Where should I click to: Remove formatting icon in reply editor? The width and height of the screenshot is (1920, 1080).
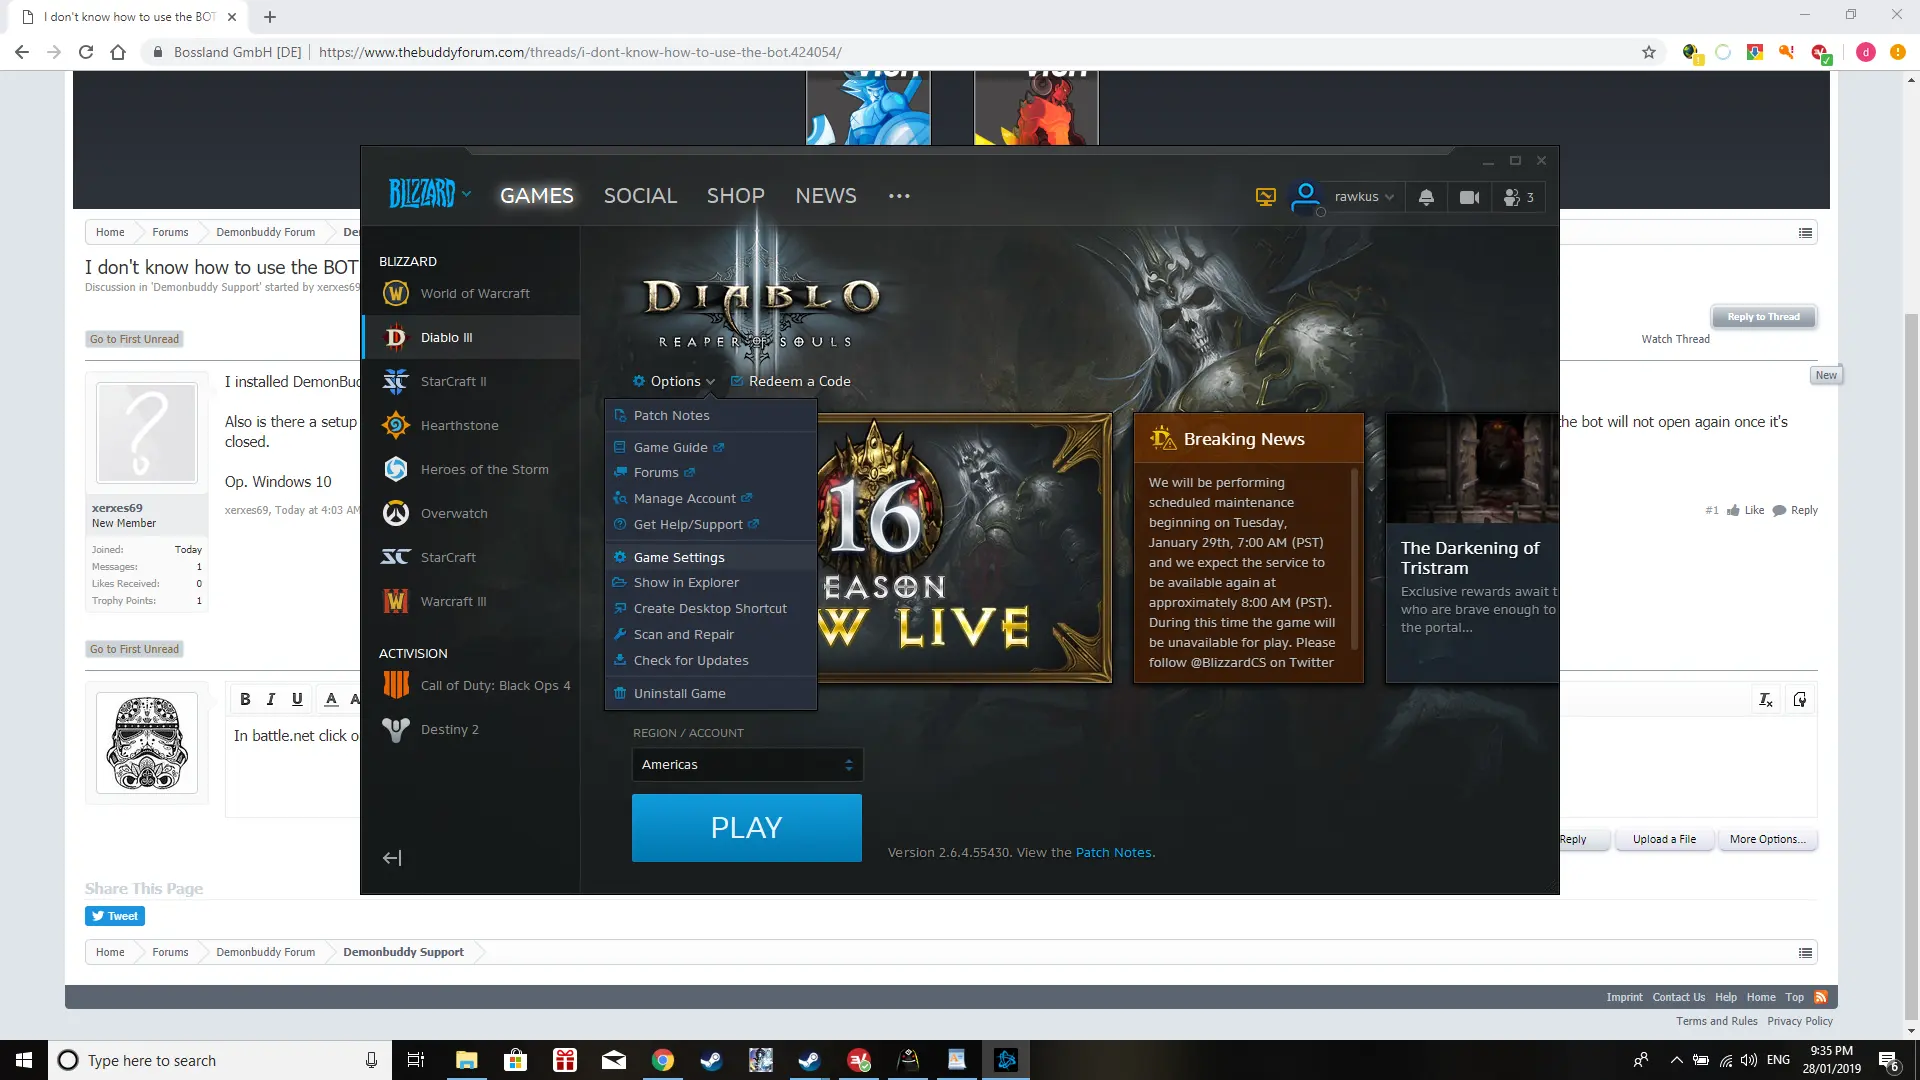tap(1766, 699)
